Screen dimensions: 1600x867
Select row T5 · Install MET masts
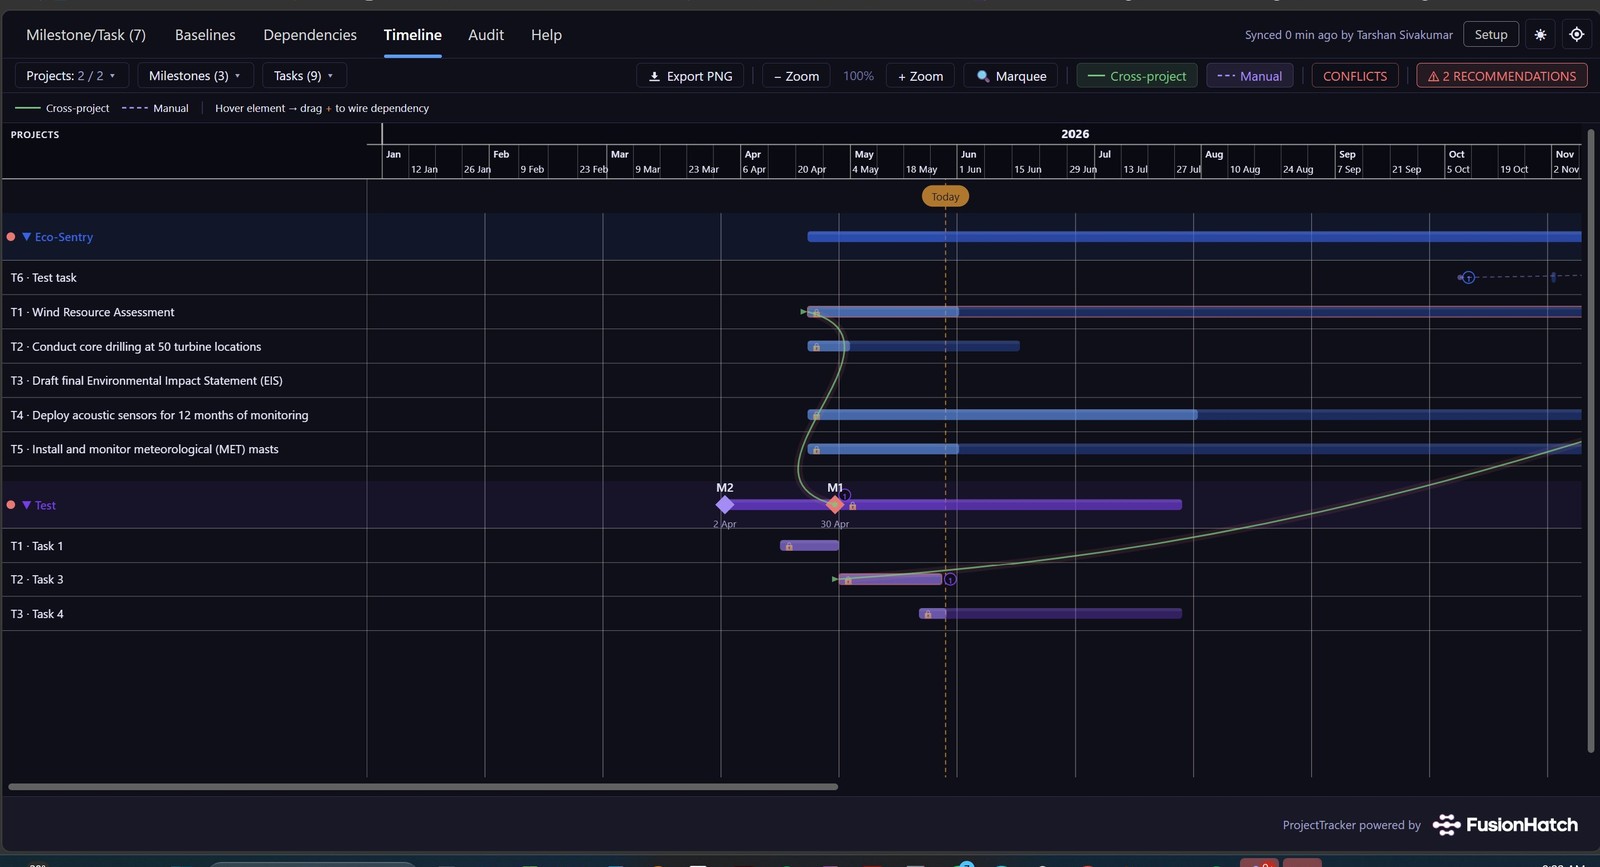coord(184,449)
